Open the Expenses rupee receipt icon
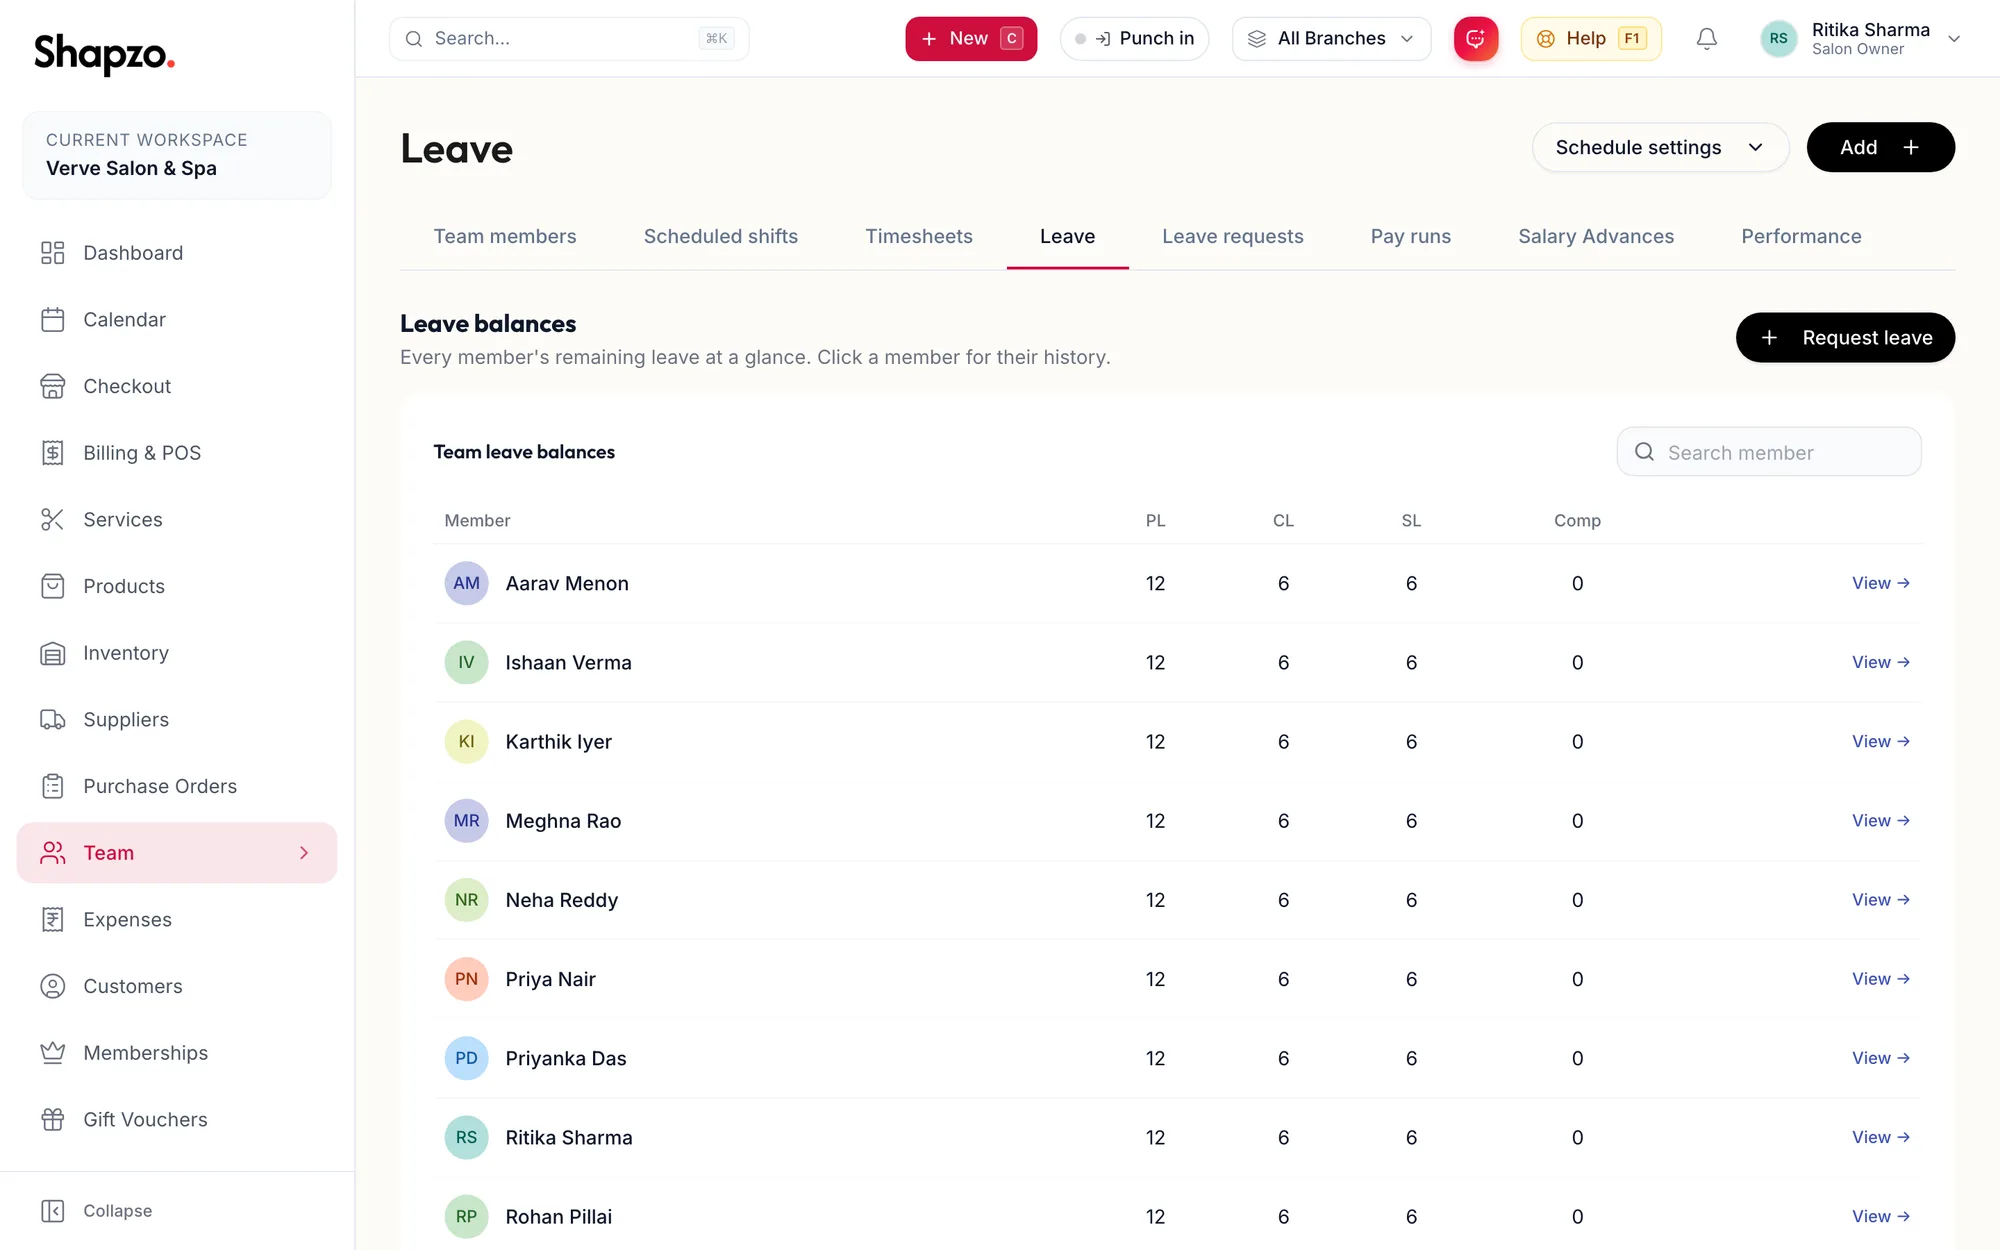This screenshot has height=1250, width=2000. click(x=53, y=920)
